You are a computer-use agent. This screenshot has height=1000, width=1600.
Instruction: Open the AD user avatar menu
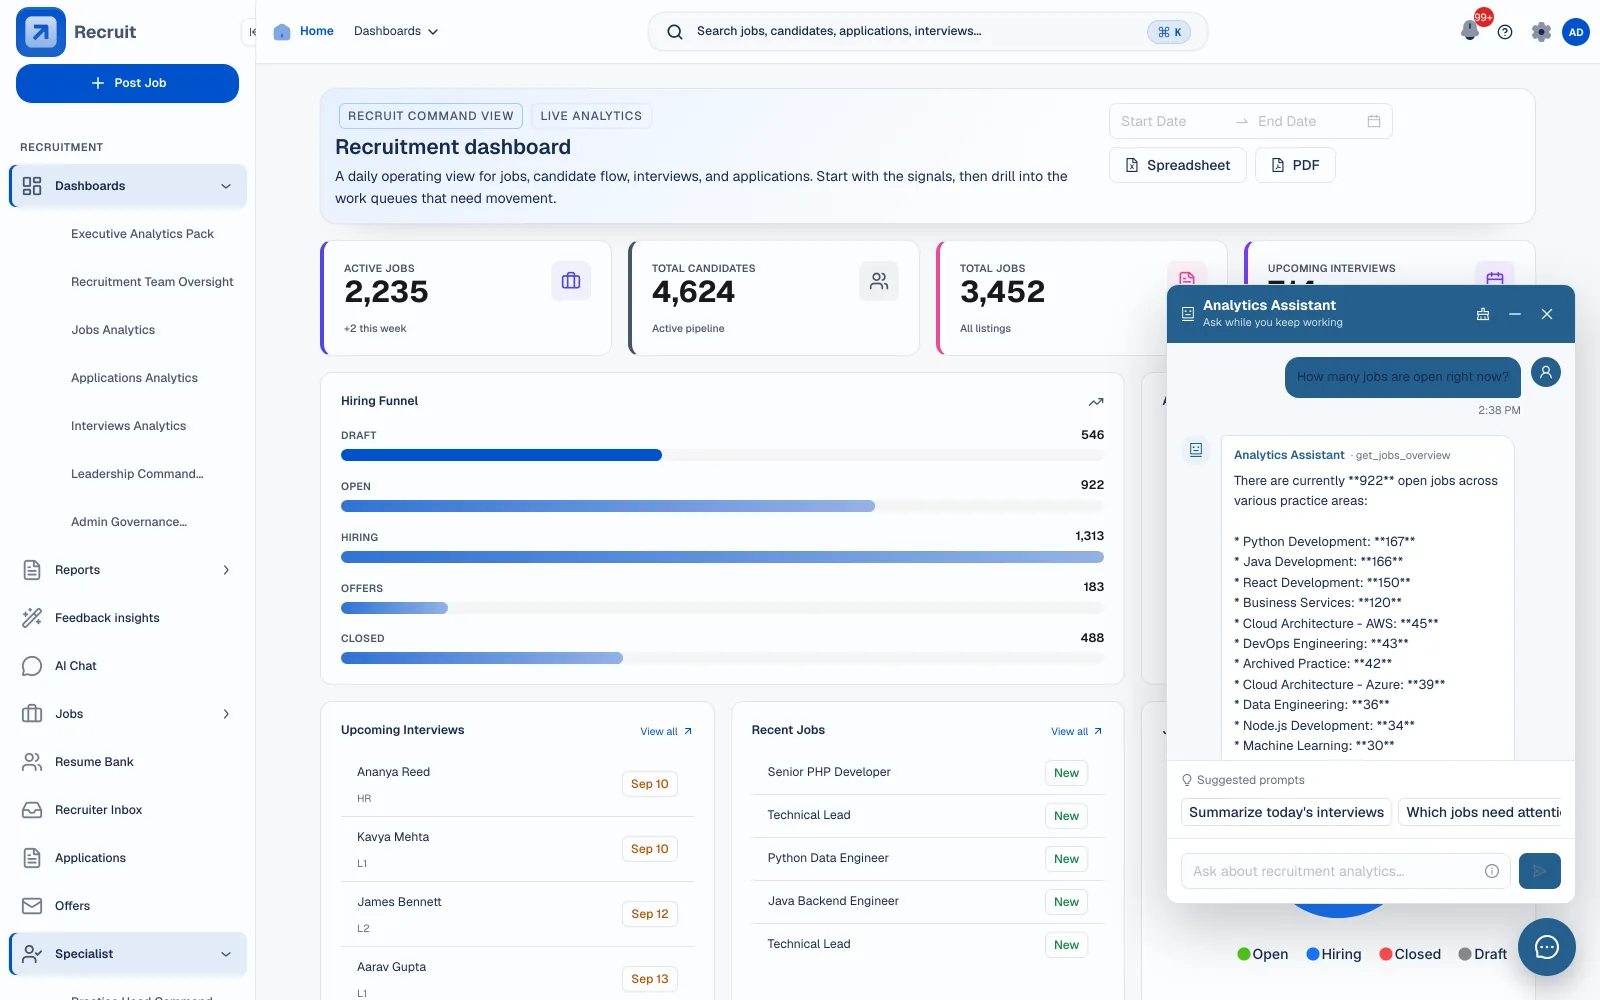tap(1576, 32)
